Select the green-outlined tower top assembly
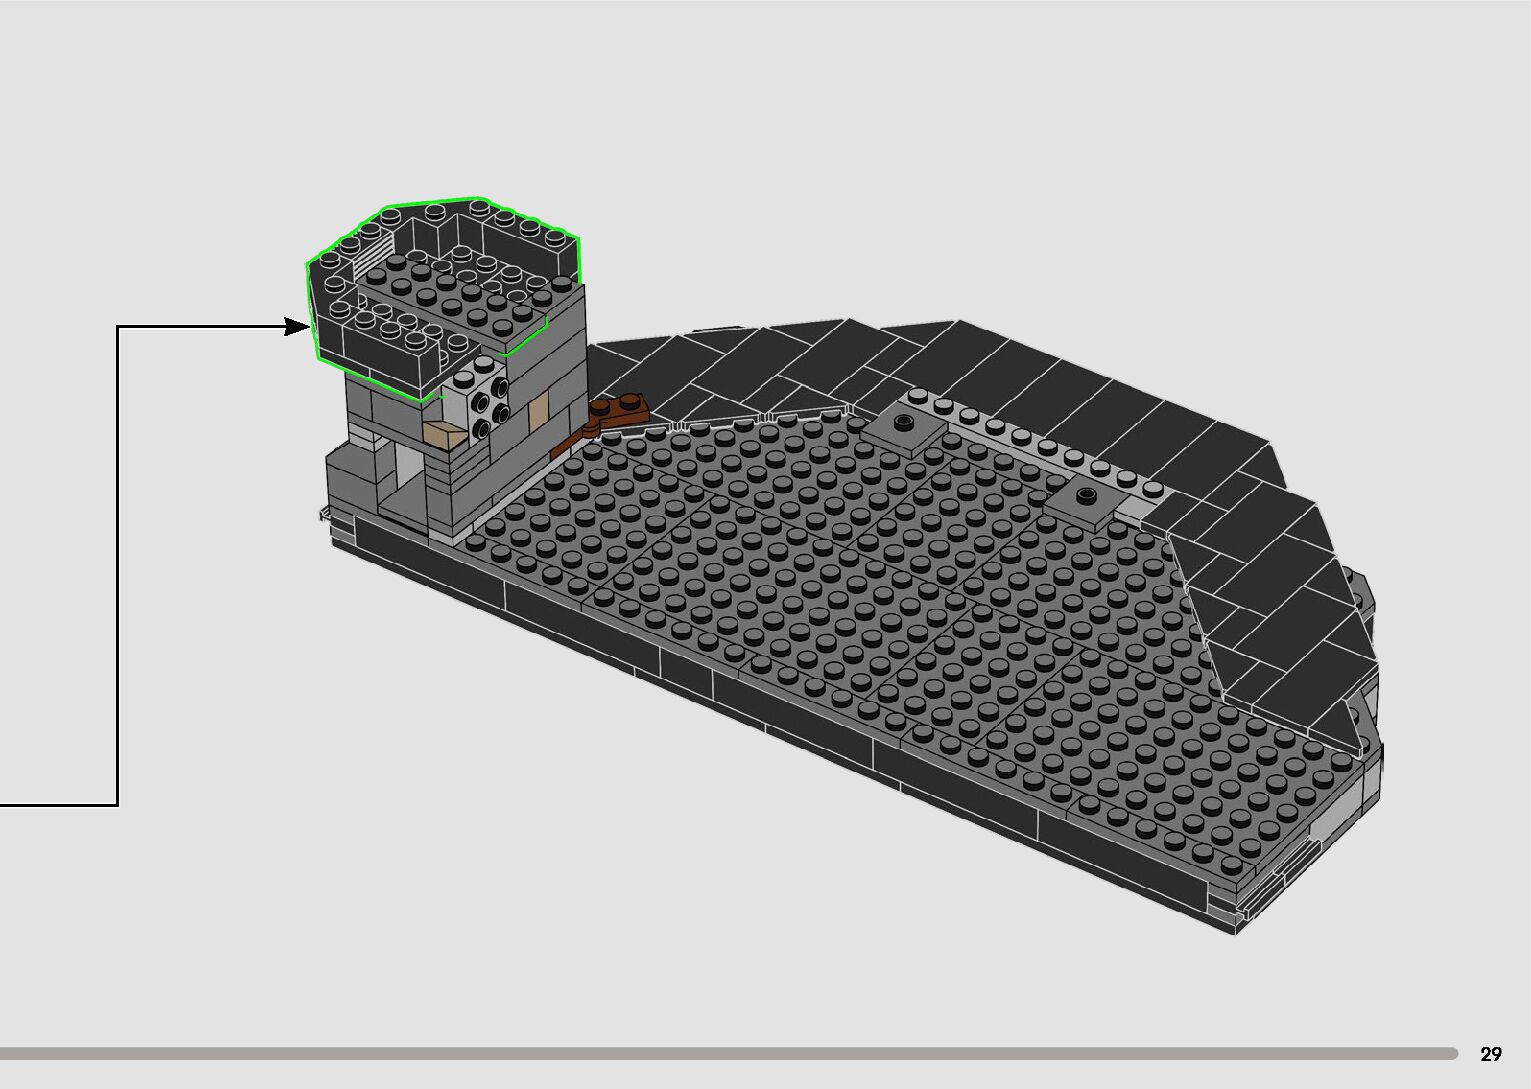Screen dimensions: 1531x1089 pyautogui.click(x=440, y=290)
